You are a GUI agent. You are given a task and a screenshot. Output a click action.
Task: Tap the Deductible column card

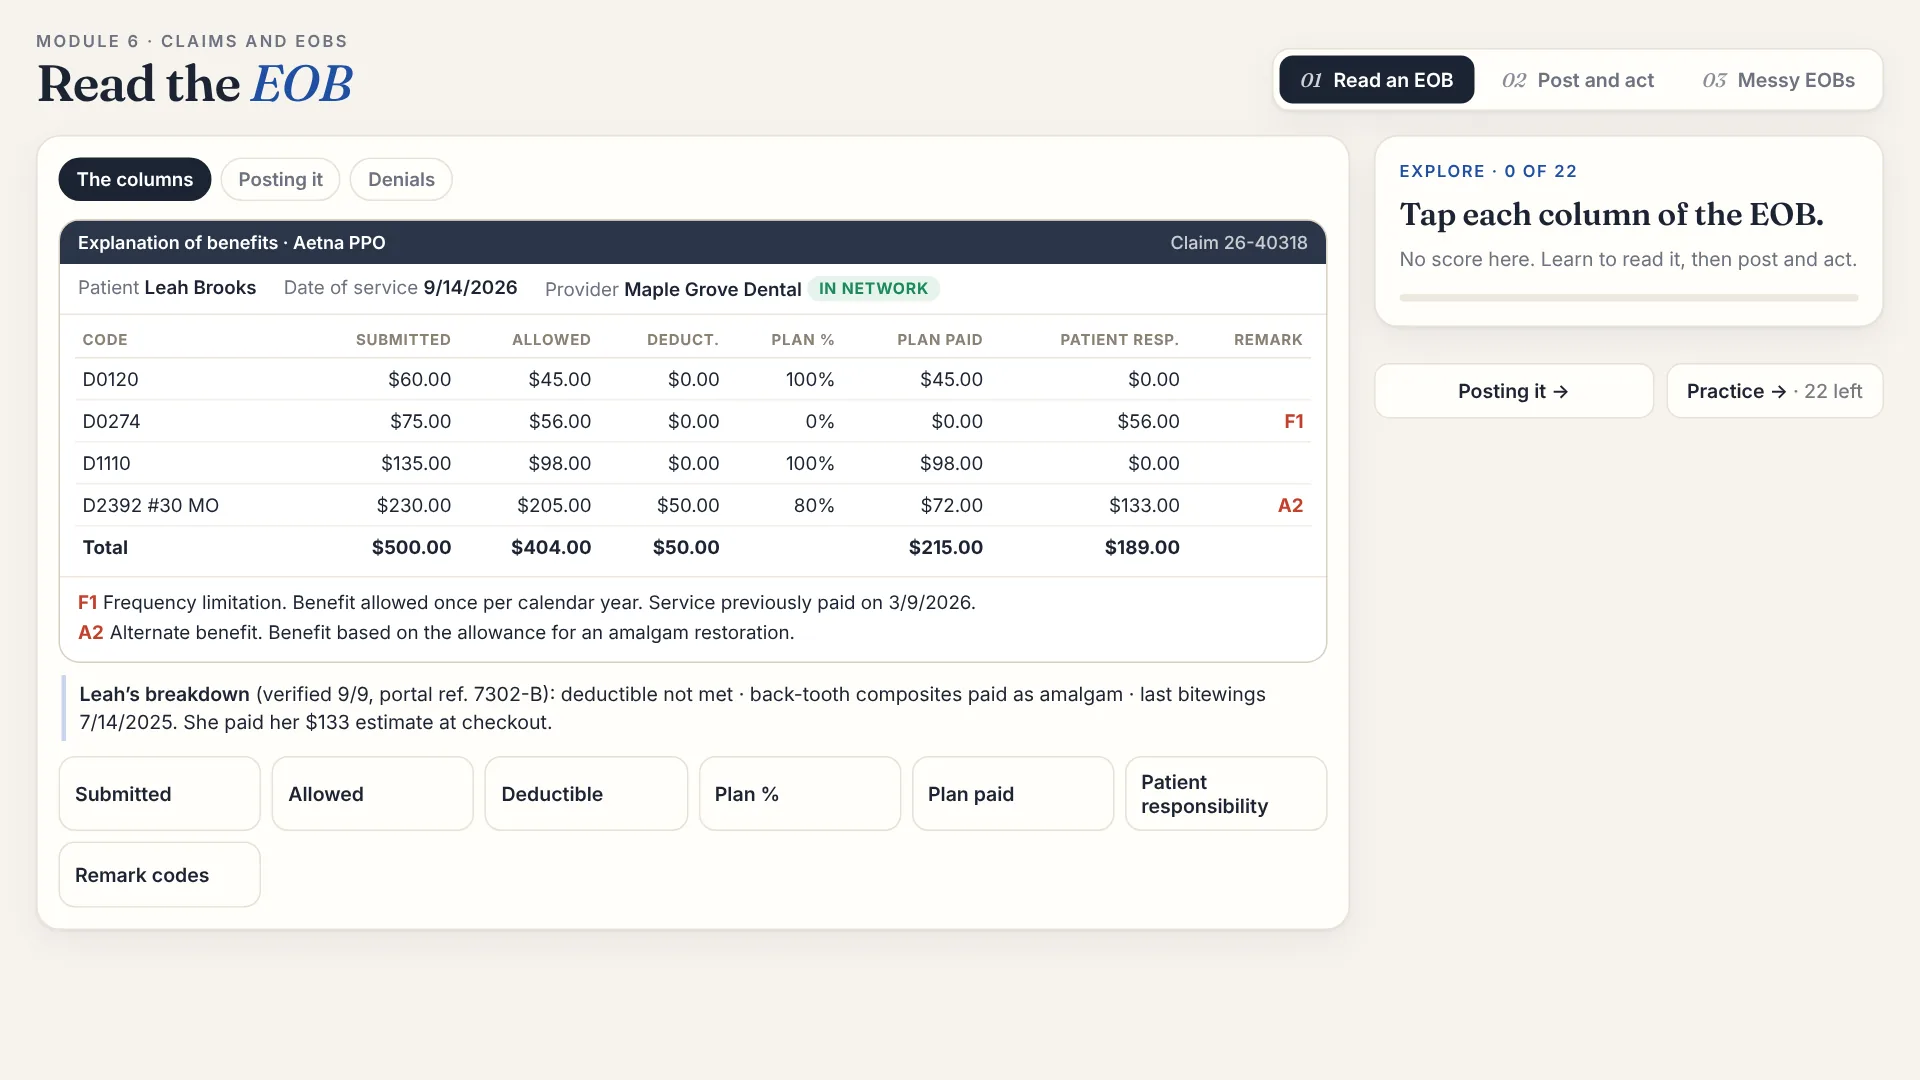pos(586,794)
